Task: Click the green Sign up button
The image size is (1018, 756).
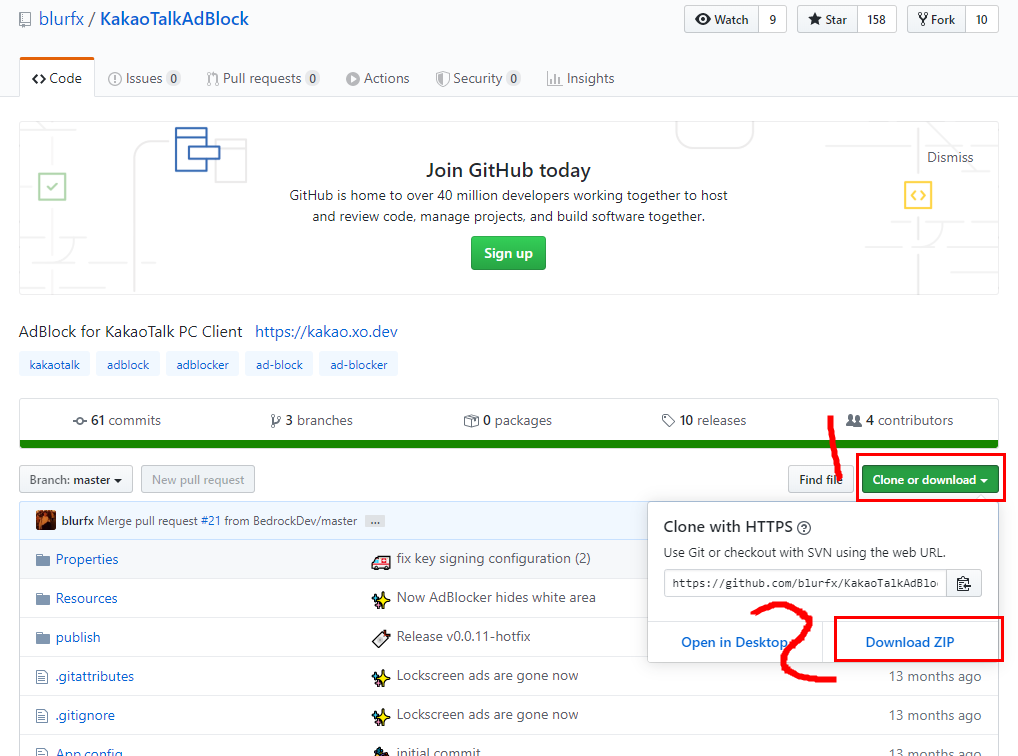Action: click(508, 253)
